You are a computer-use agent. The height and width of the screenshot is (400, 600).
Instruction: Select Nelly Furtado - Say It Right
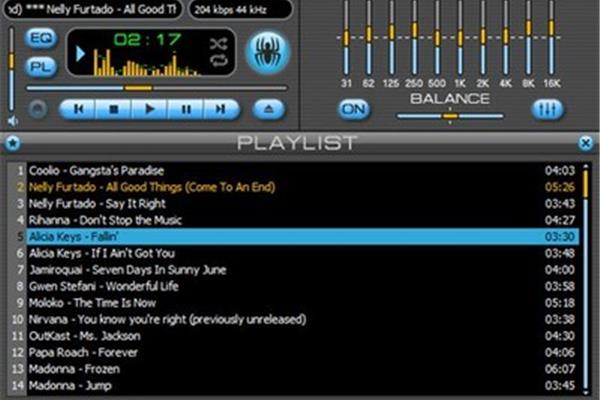[x=302, y=204]
